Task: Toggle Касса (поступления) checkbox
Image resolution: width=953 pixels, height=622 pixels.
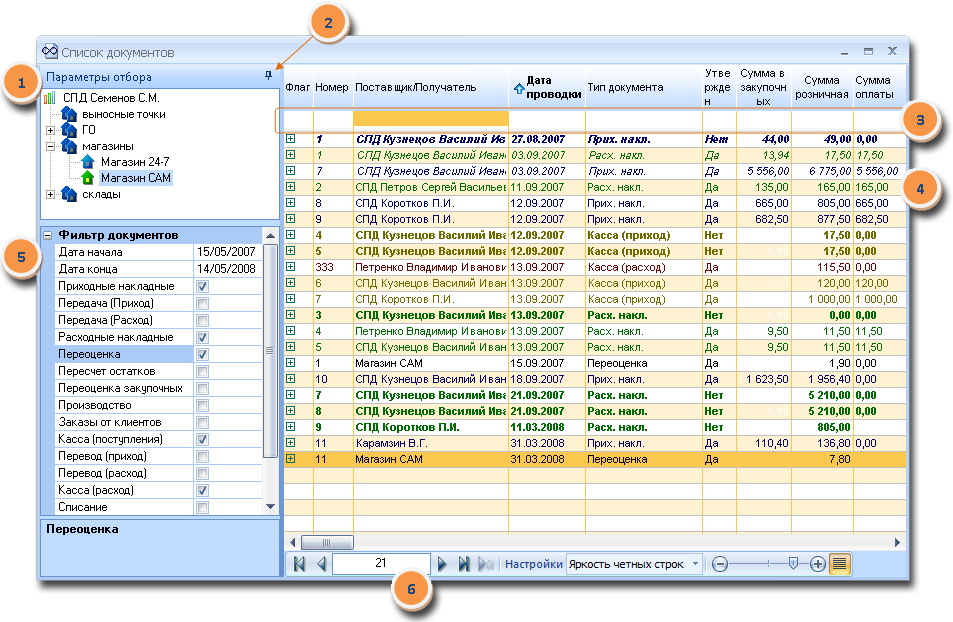Action: point(202,439)
